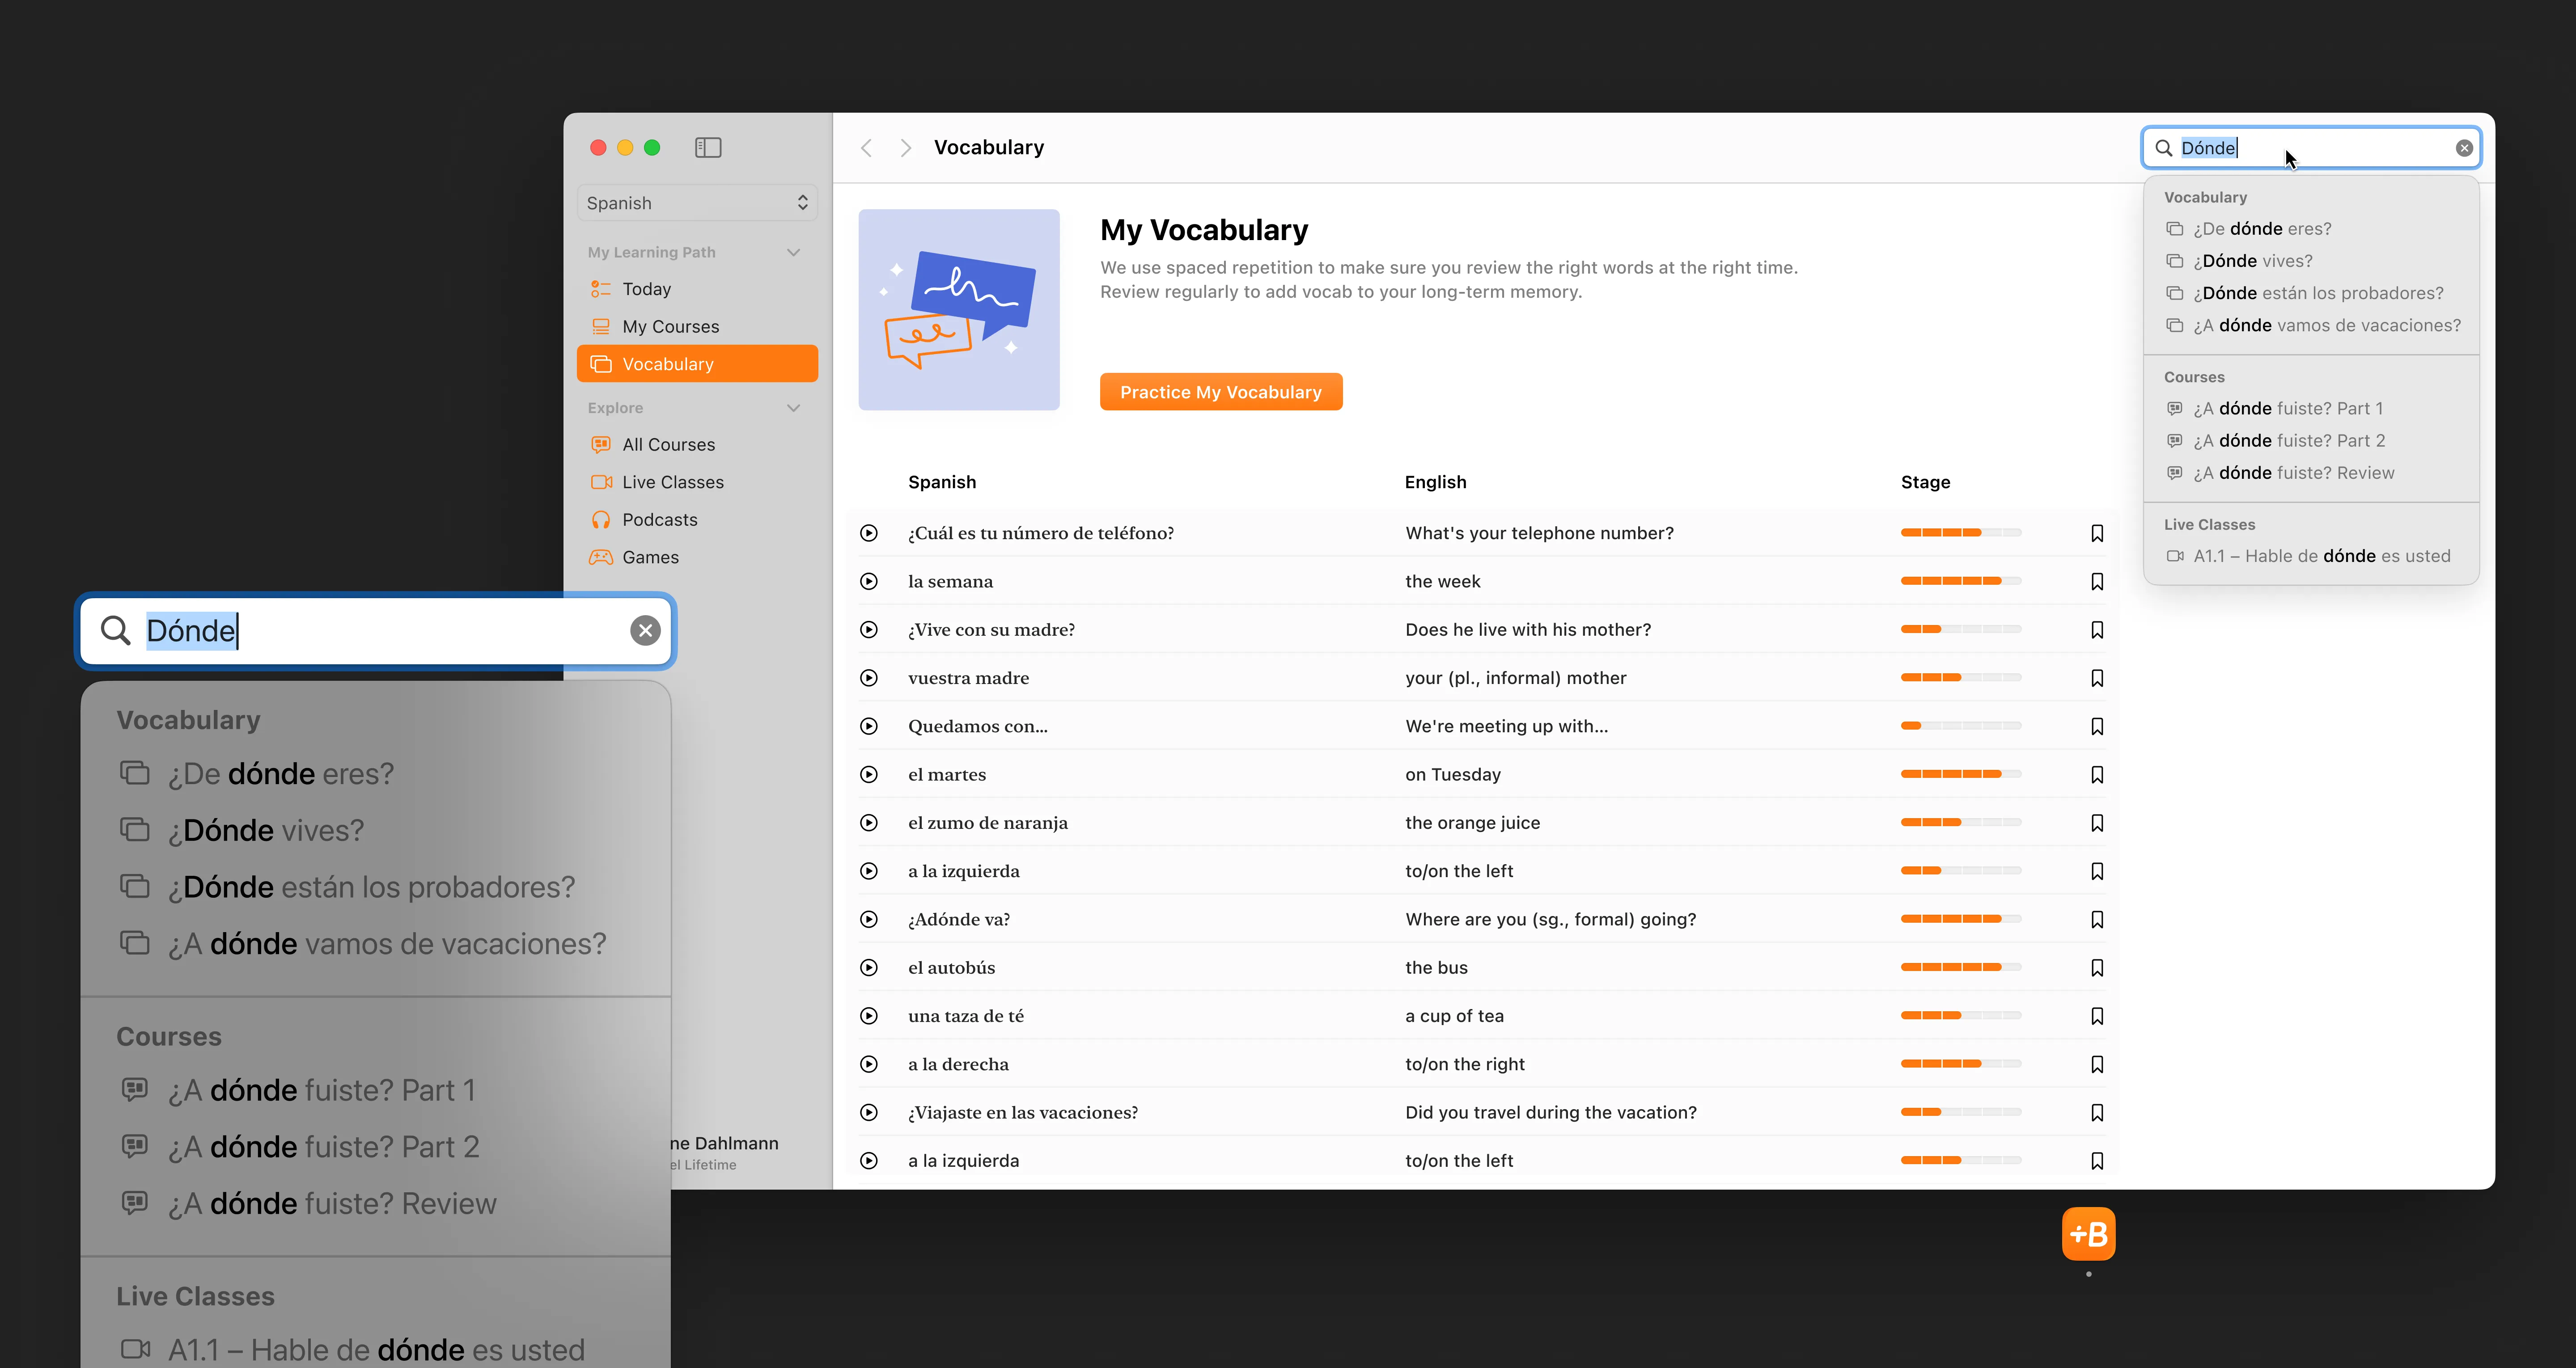Play audio for el martes
This screenshot has height=1368, width=2576.
[869, 774]
